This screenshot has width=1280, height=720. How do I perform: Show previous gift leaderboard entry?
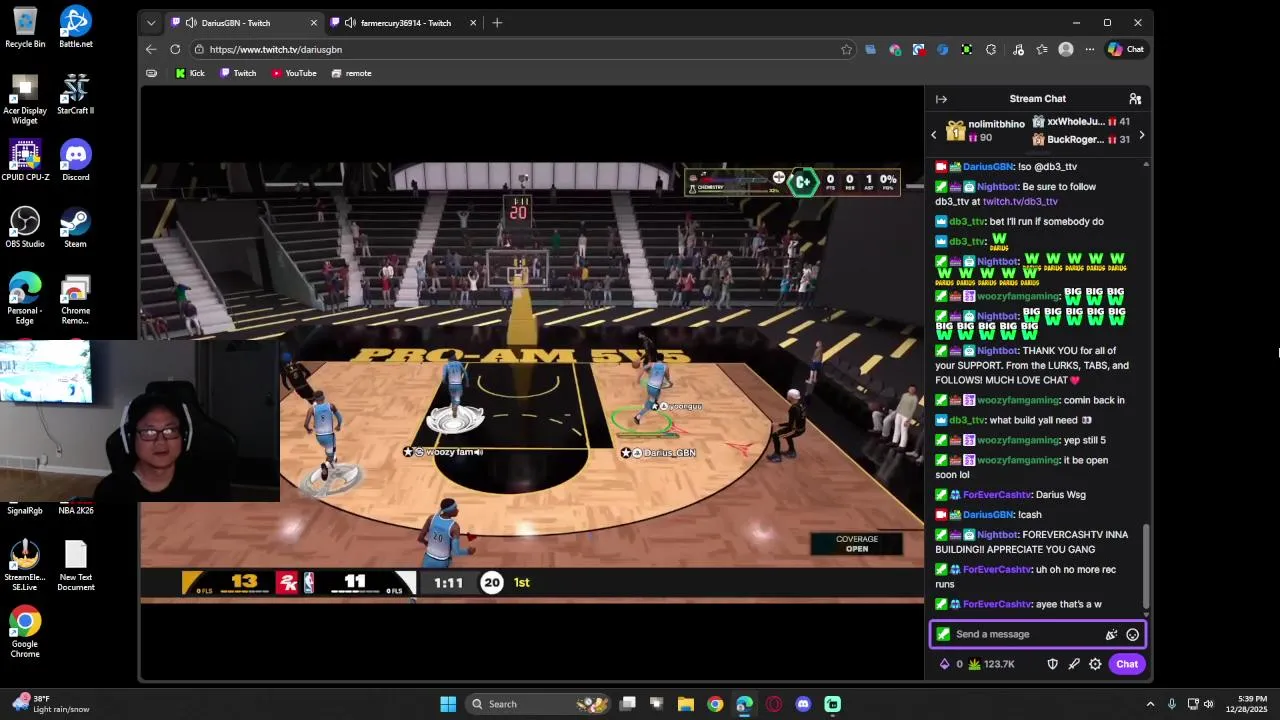tap(934, 134)
